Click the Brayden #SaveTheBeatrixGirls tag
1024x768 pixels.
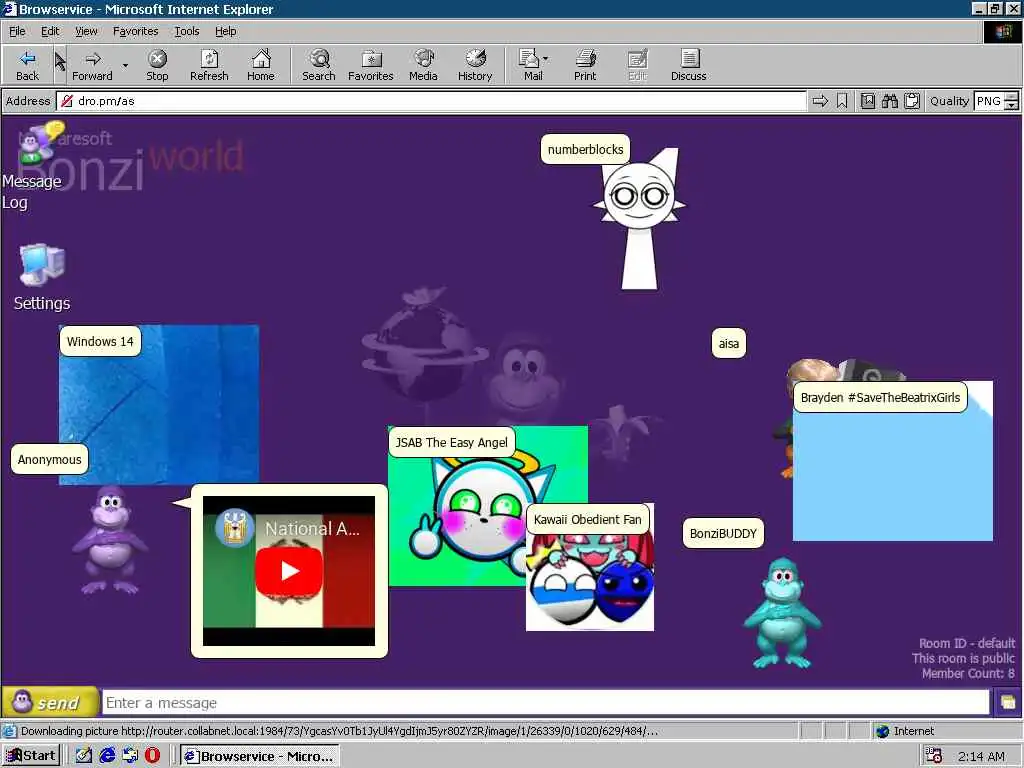pyautogui.click(x=880, y=398)
